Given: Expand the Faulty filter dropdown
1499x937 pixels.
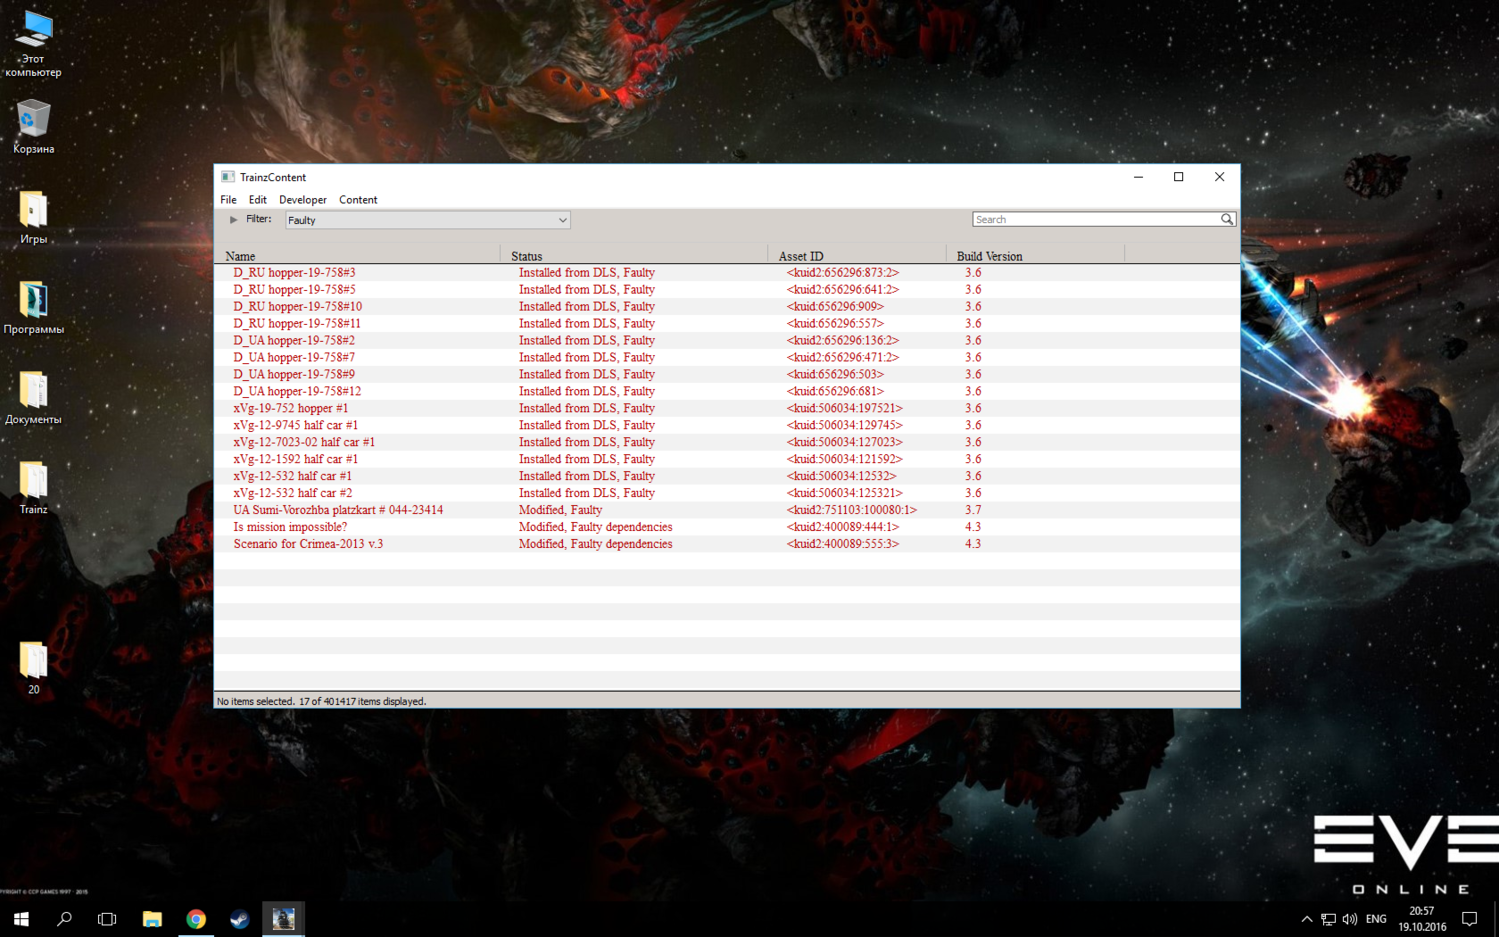Looking at the screenshot, I should 428,220.
